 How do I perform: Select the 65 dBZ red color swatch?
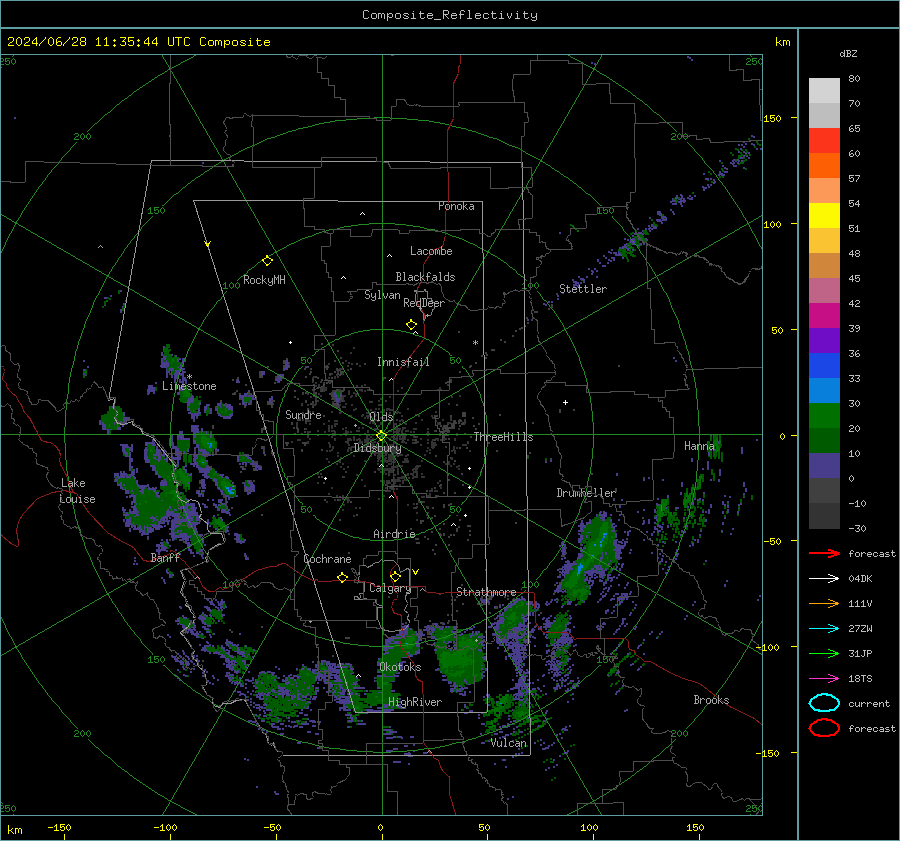[x=824, y=141]
